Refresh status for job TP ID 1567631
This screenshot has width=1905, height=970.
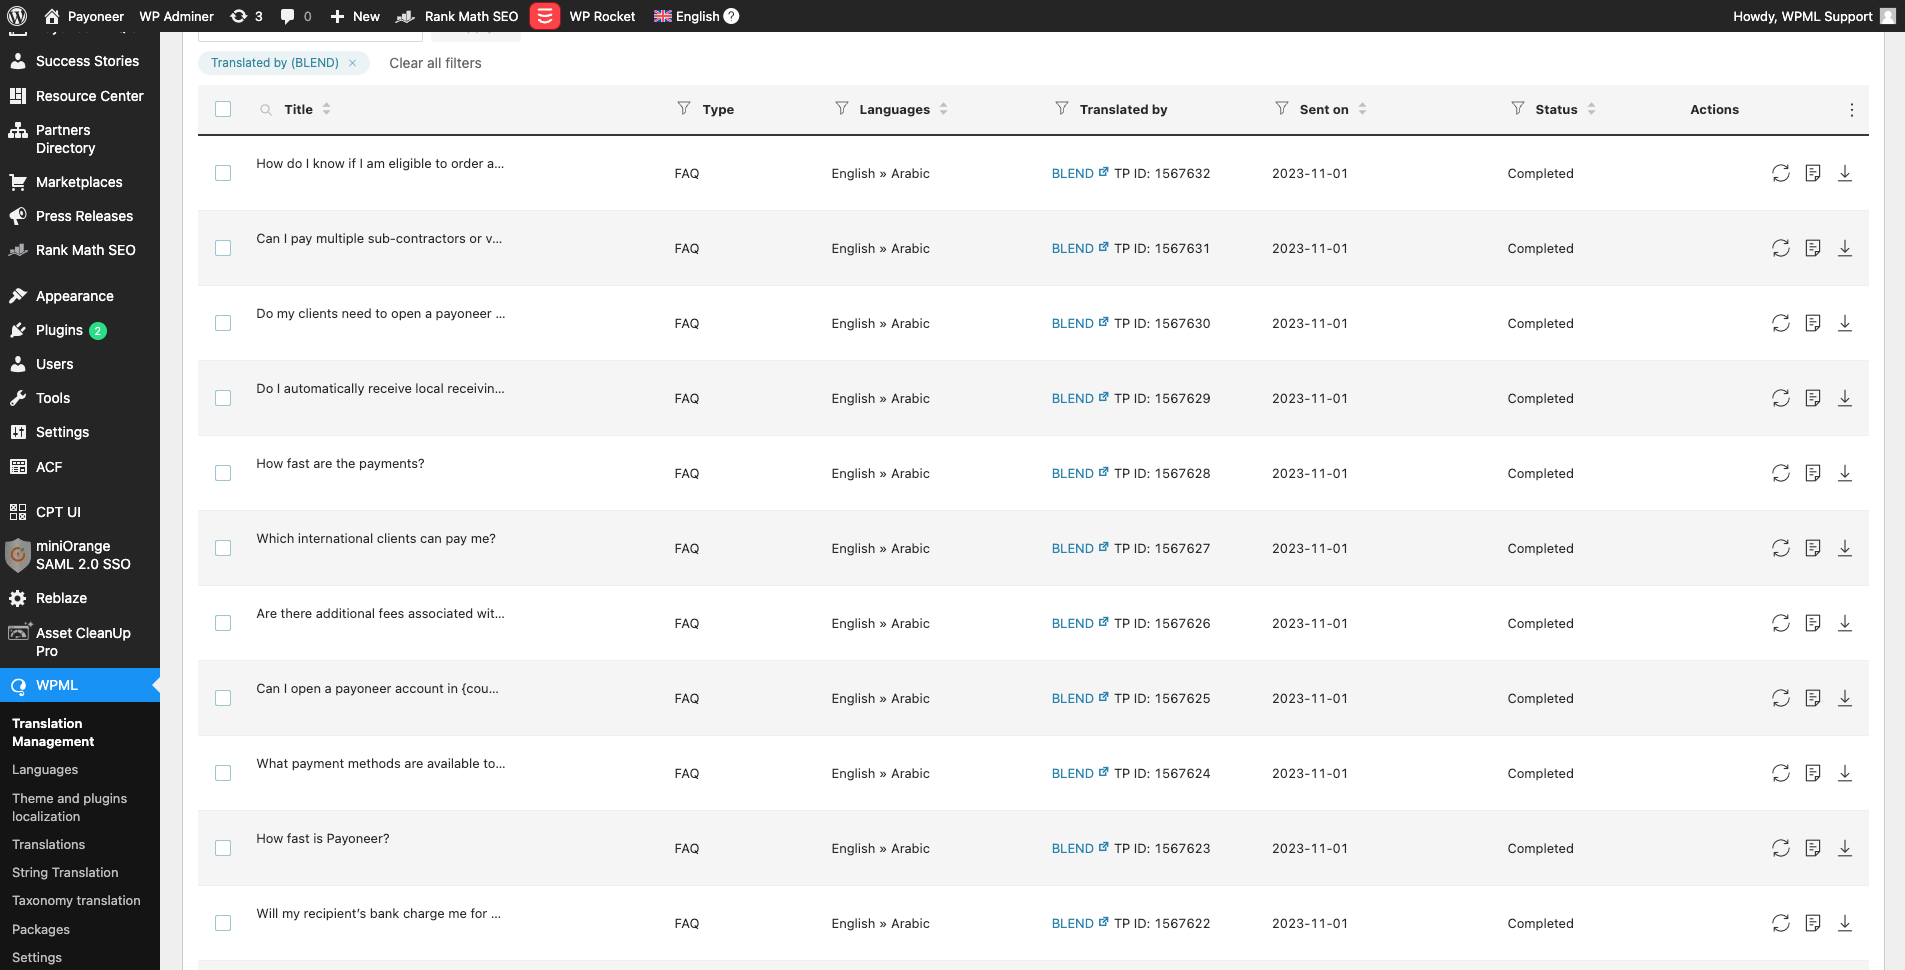click(1781, 248)
